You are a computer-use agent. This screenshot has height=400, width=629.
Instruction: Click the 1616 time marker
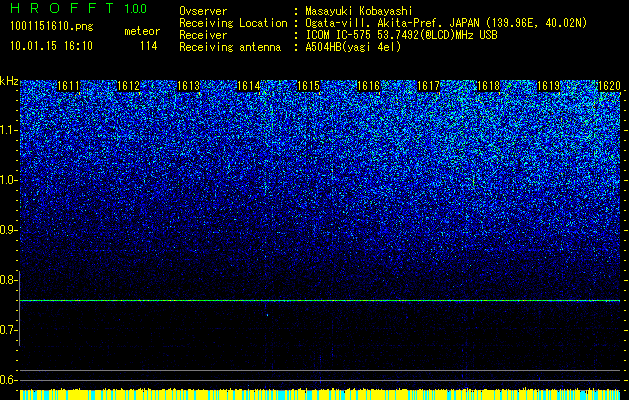[368, 86]
